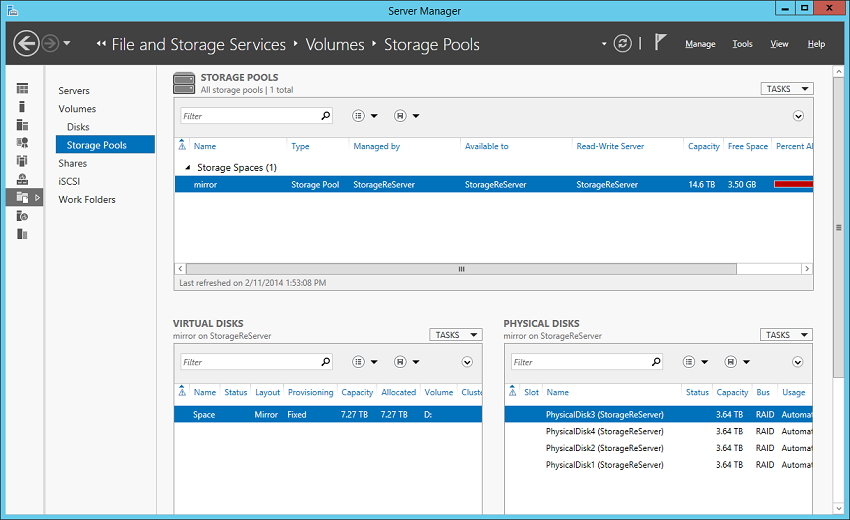Open the Storage Pools TASKS dropdown
Image resolution: width=850 pixels, height=520 pixels.
[x=787, y=89]
